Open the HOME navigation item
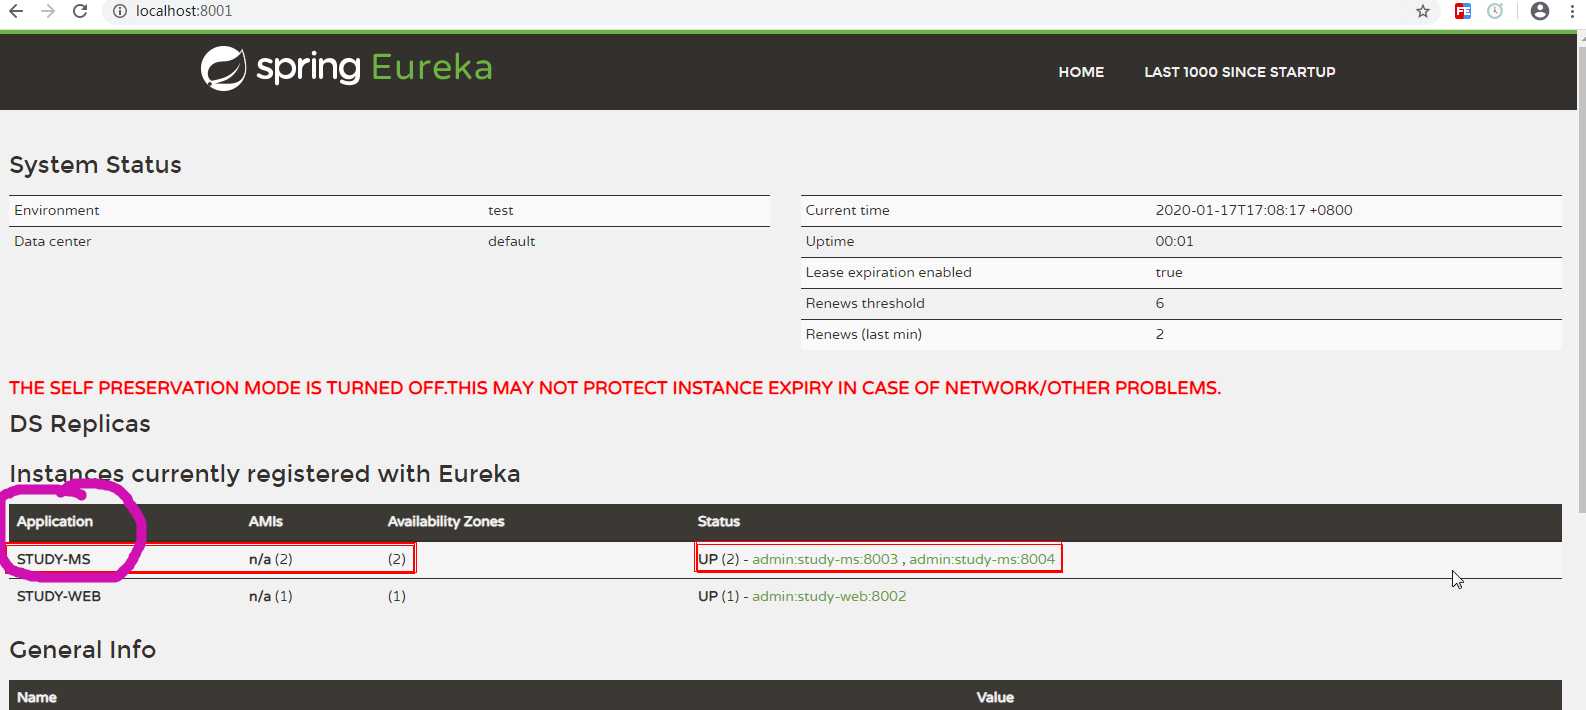This screenshot has height=710, width=1586. (1081, 72)
